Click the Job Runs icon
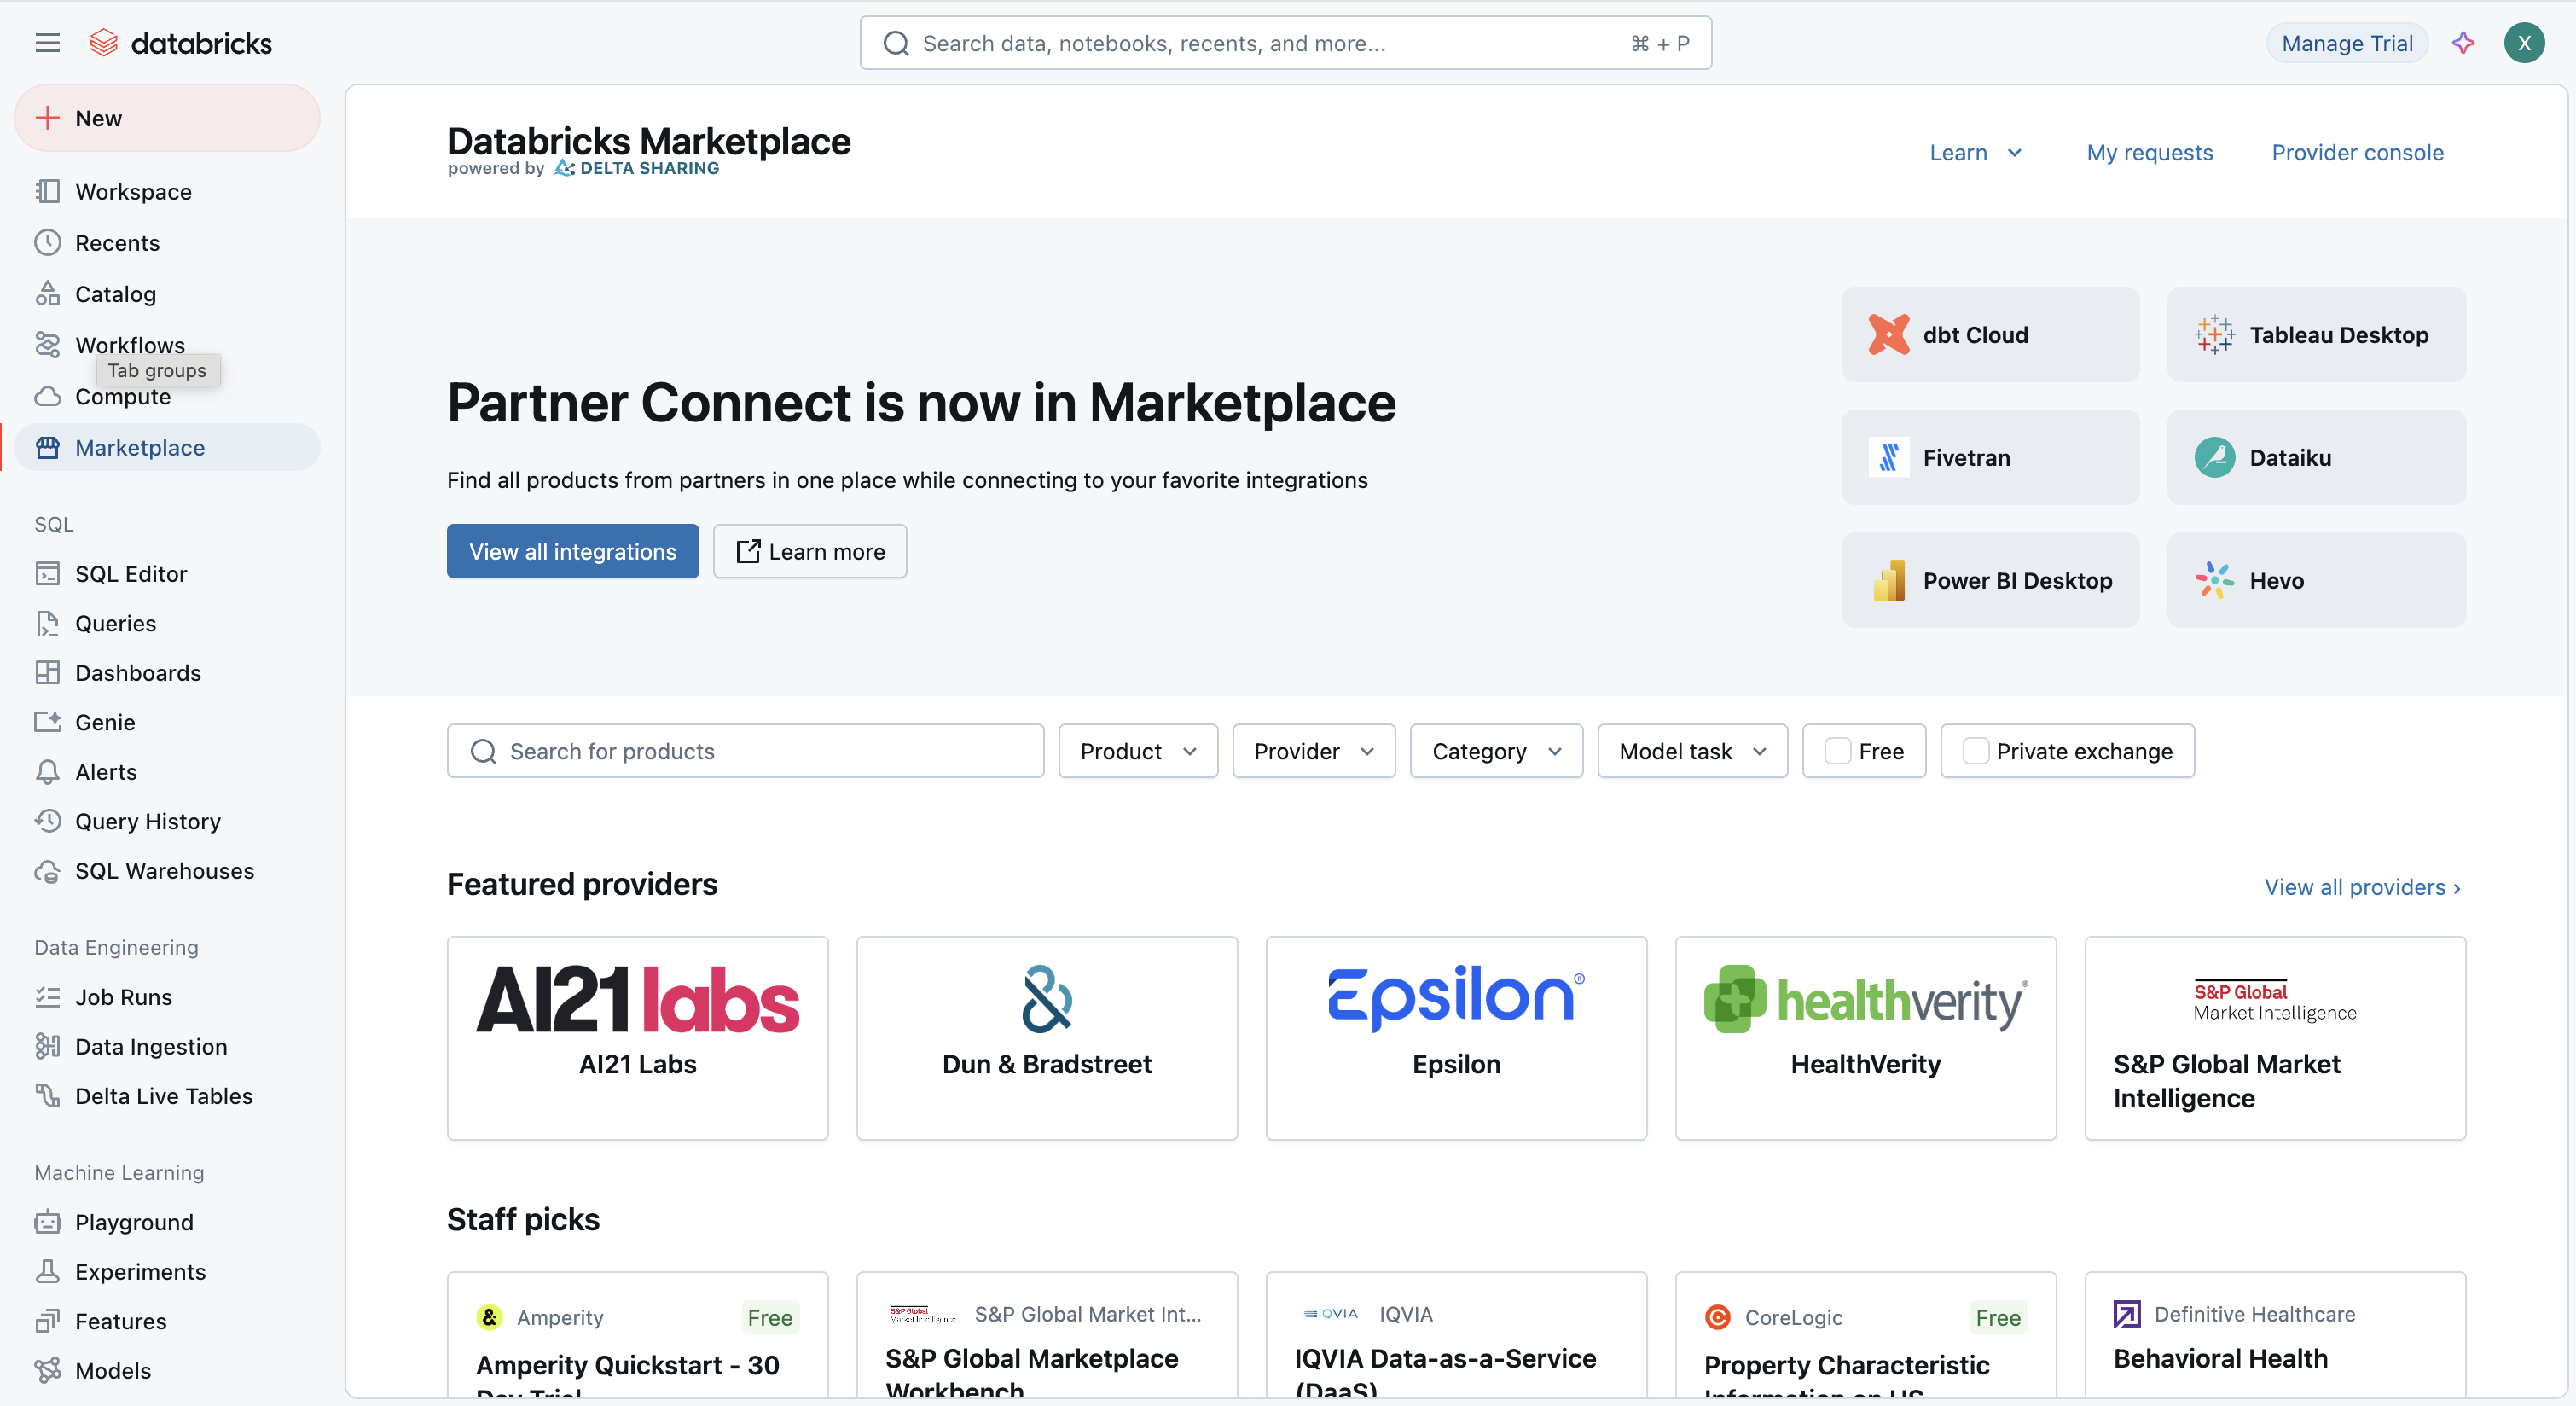 [48, 996]
